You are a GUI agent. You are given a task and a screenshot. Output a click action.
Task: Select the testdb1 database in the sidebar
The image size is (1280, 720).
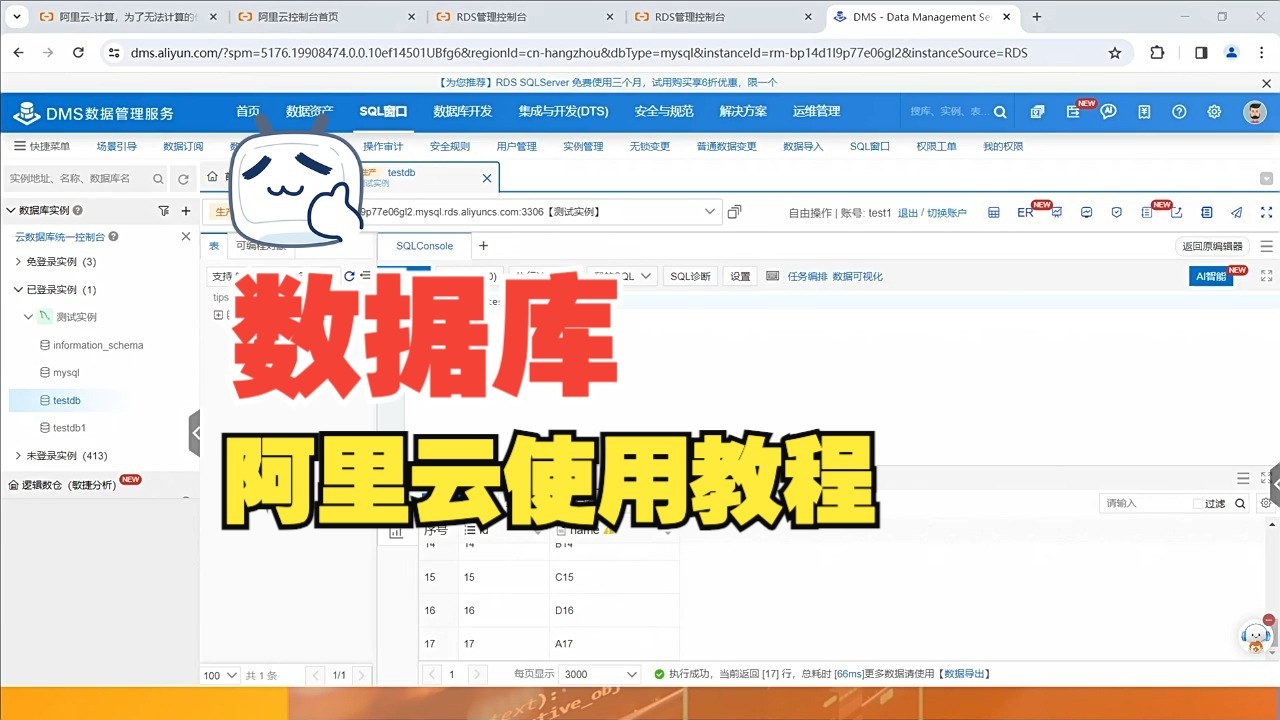[66, 427]
